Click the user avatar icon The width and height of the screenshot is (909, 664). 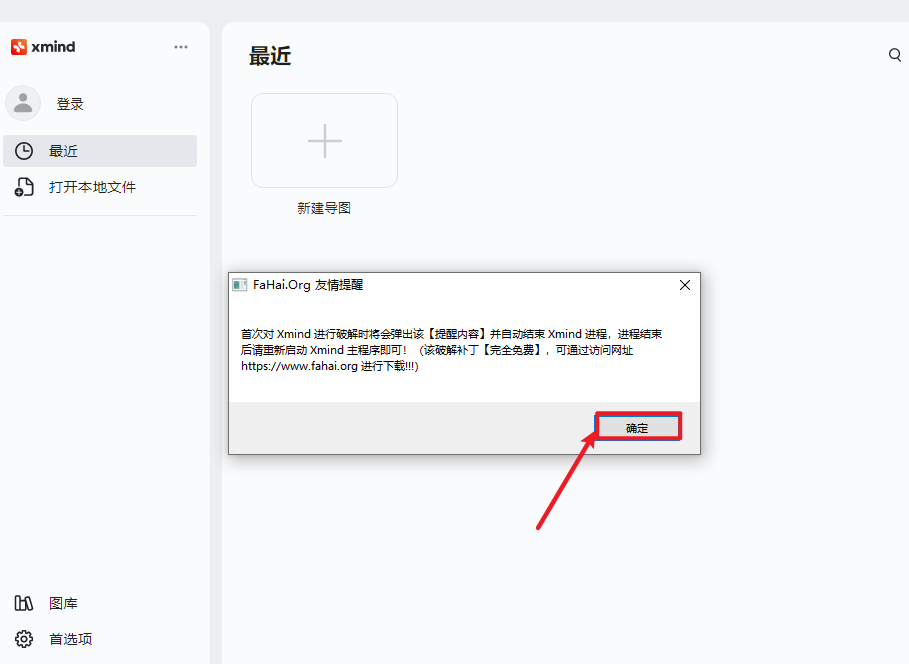(x=23, y=104)
